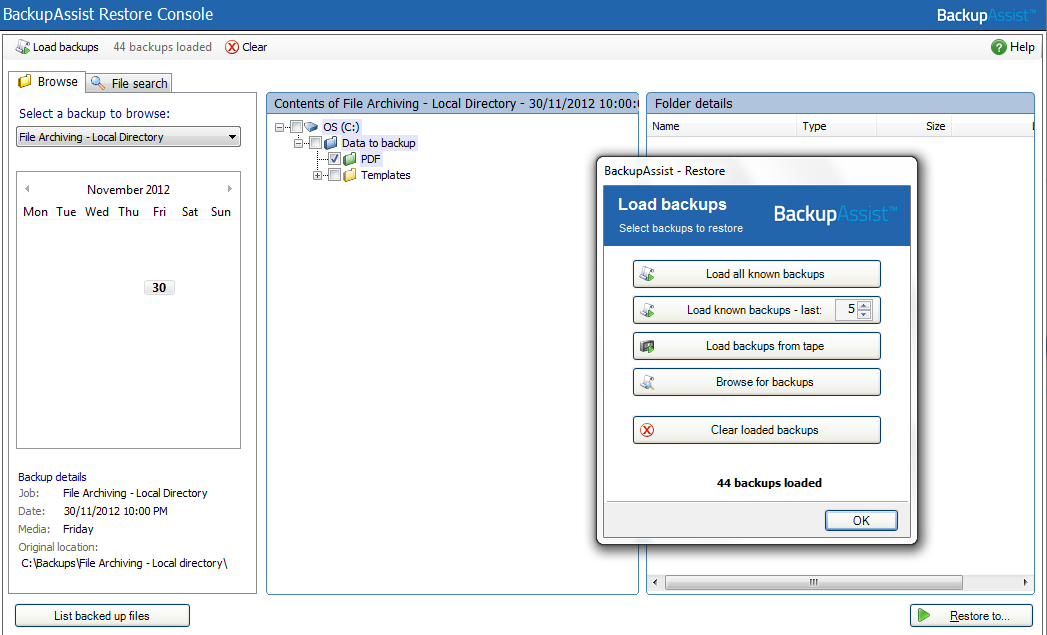Click the Templates folder icon in tree
Image resolution: width=1047 pixels, height=635 pixels.
point(350,175)
